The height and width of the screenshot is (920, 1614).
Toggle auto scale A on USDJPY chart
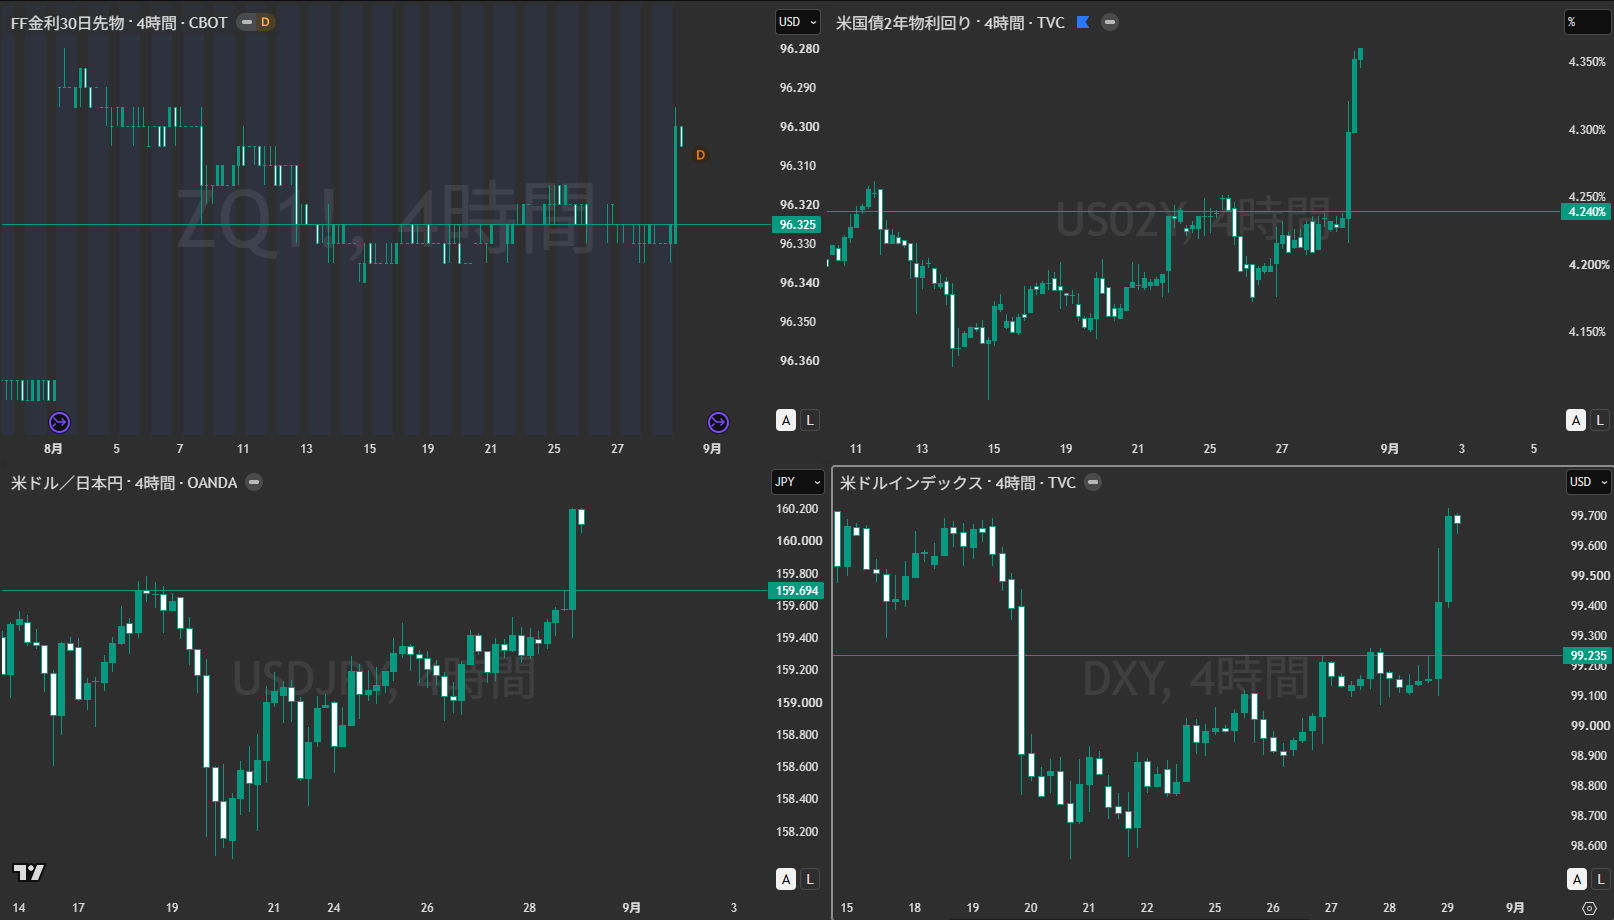[786, 879]
